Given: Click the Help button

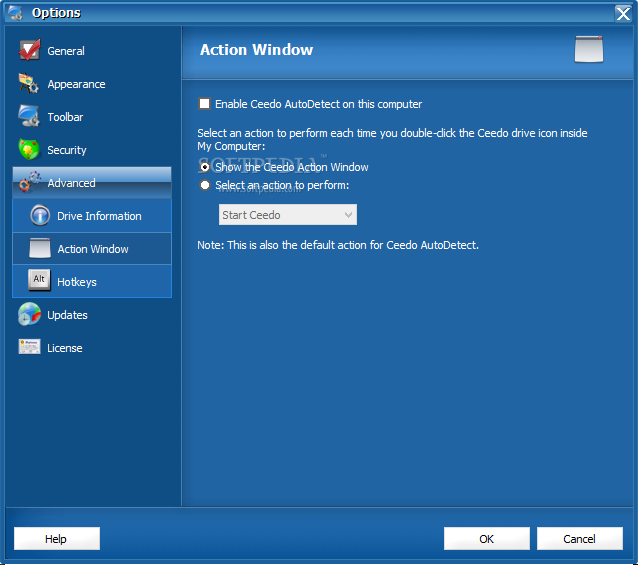Looking at the screenshot, I should (57, 539).
